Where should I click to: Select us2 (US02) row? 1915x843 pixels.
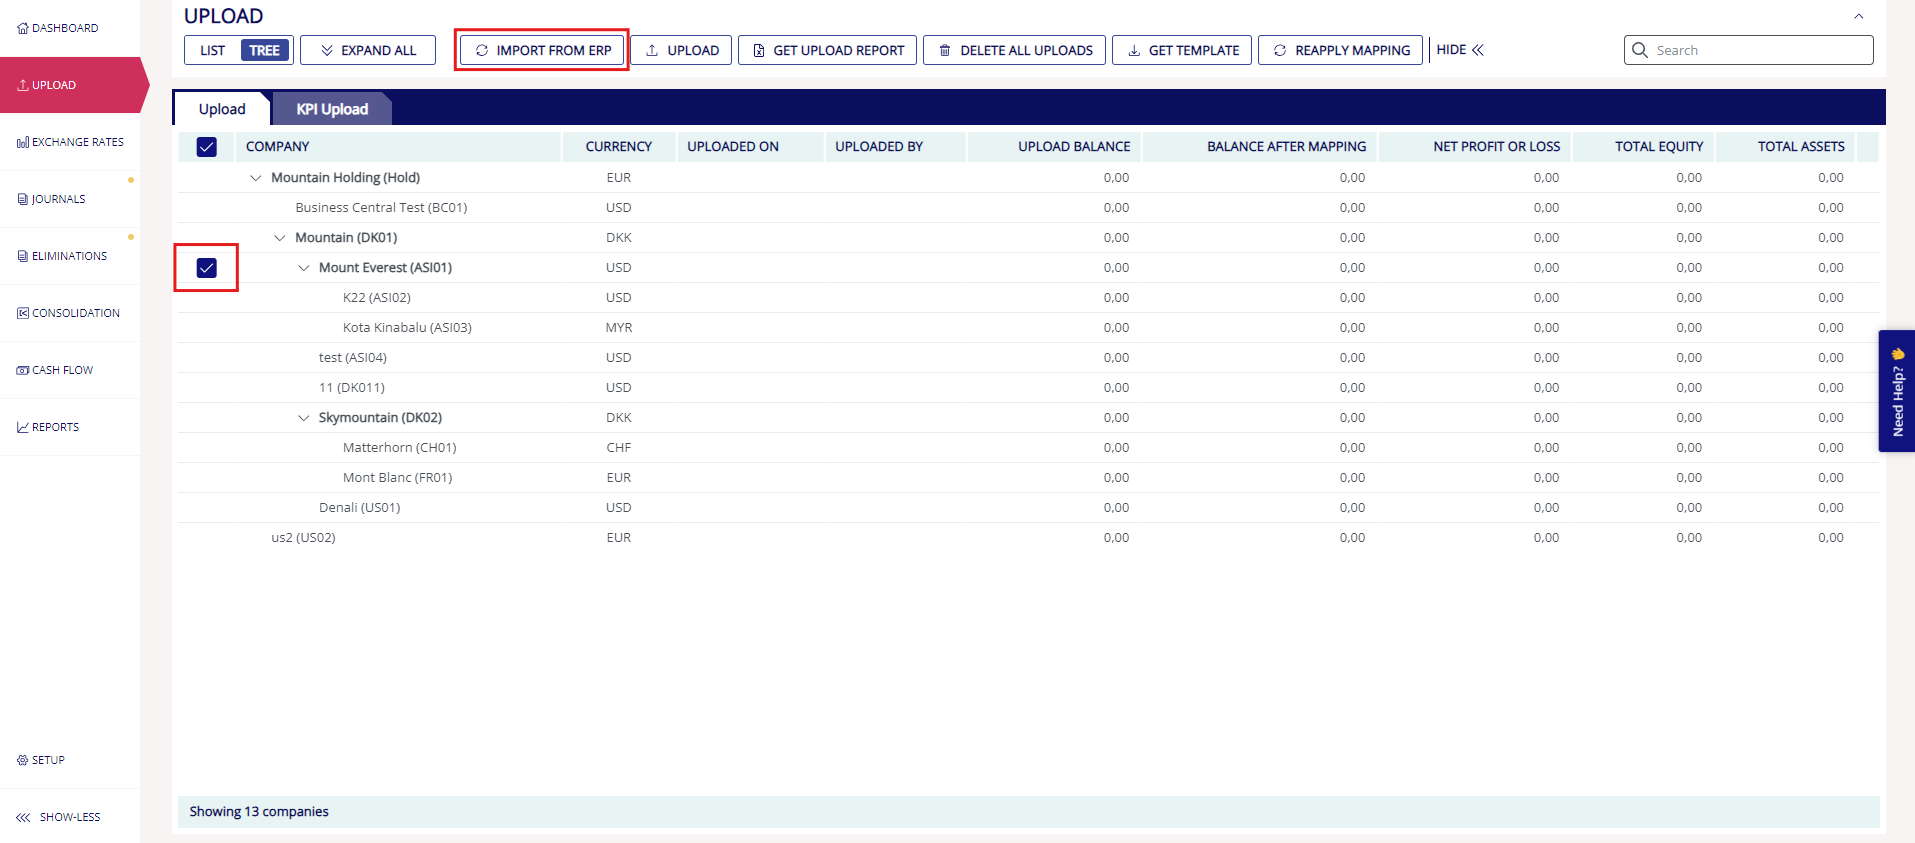click(x=1028, y=538)
